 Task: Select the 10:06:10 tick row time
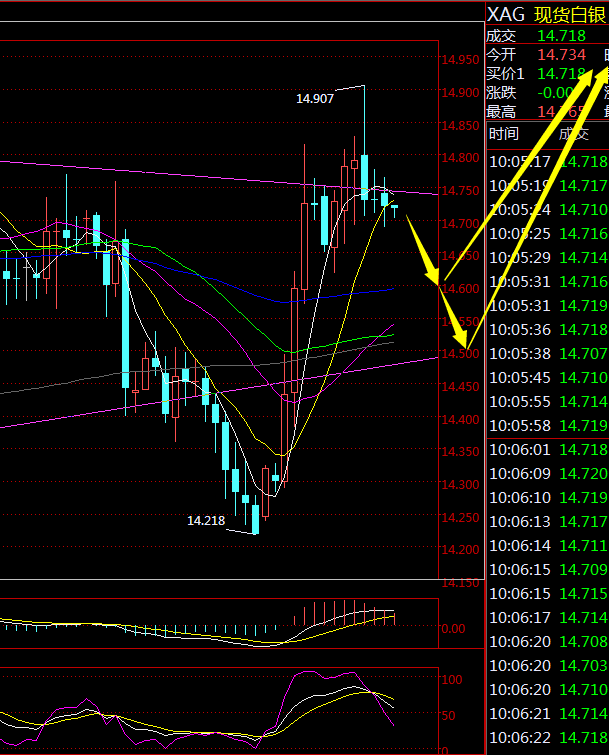tap(519, 497)
